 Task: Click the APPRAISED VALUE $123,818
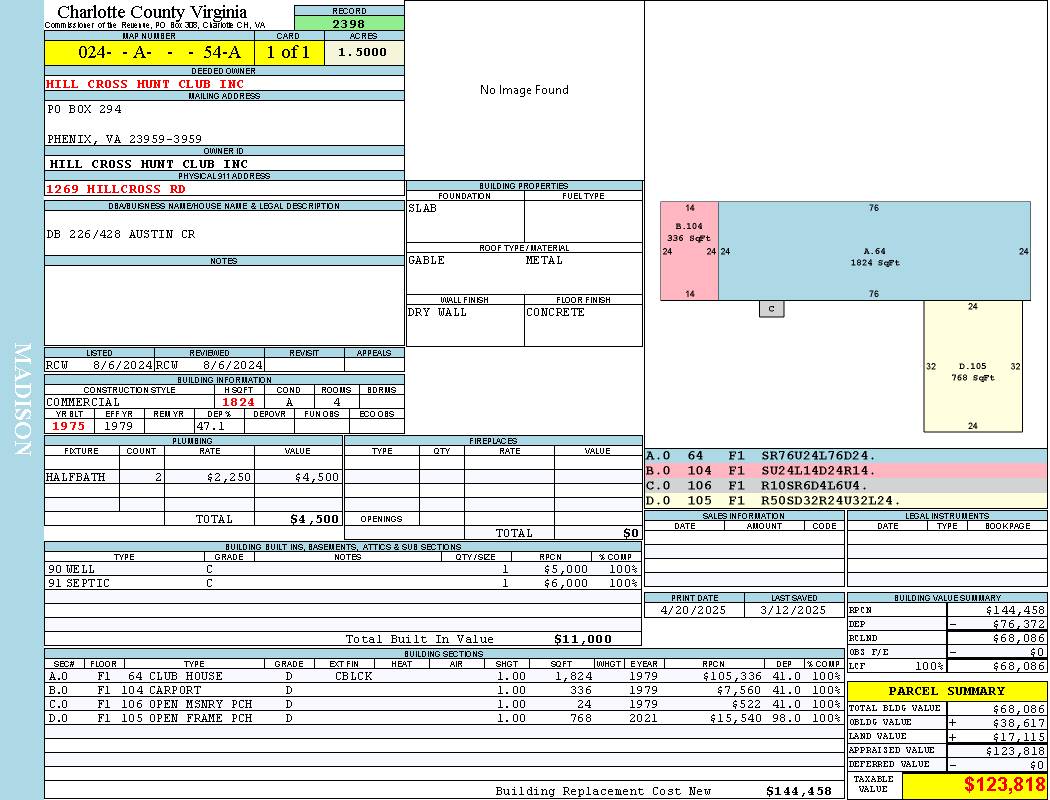tap(1015, 751)
